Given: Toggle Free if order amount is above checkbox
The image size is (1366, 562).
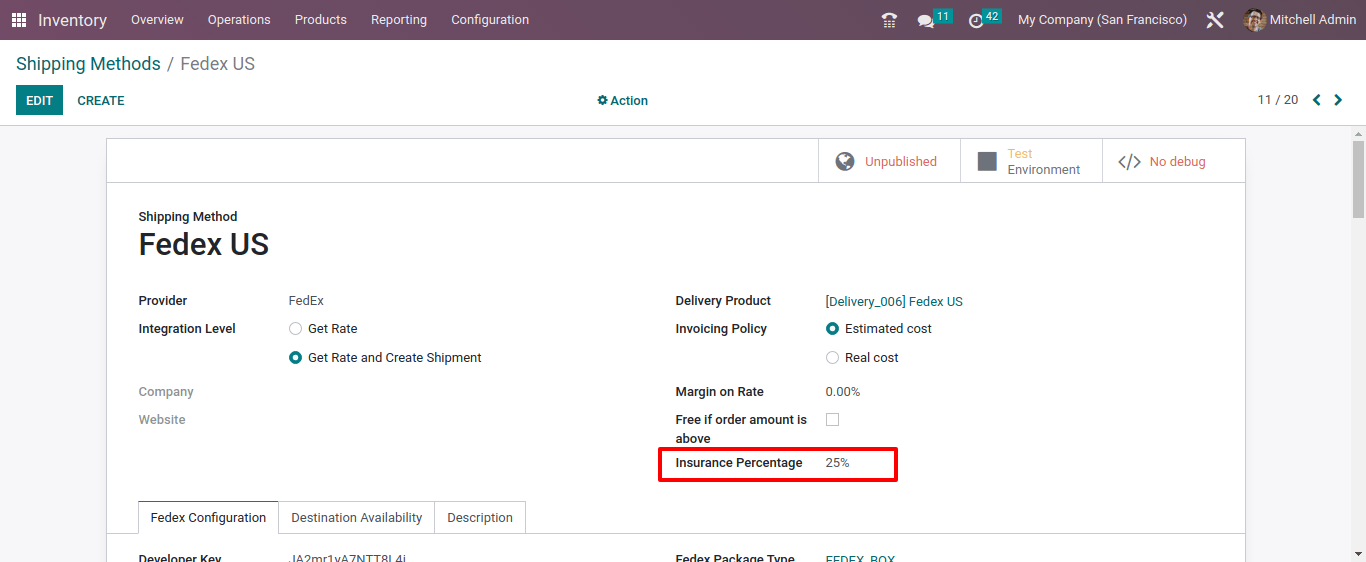Looking at the screenshot, I should point(832,420).
